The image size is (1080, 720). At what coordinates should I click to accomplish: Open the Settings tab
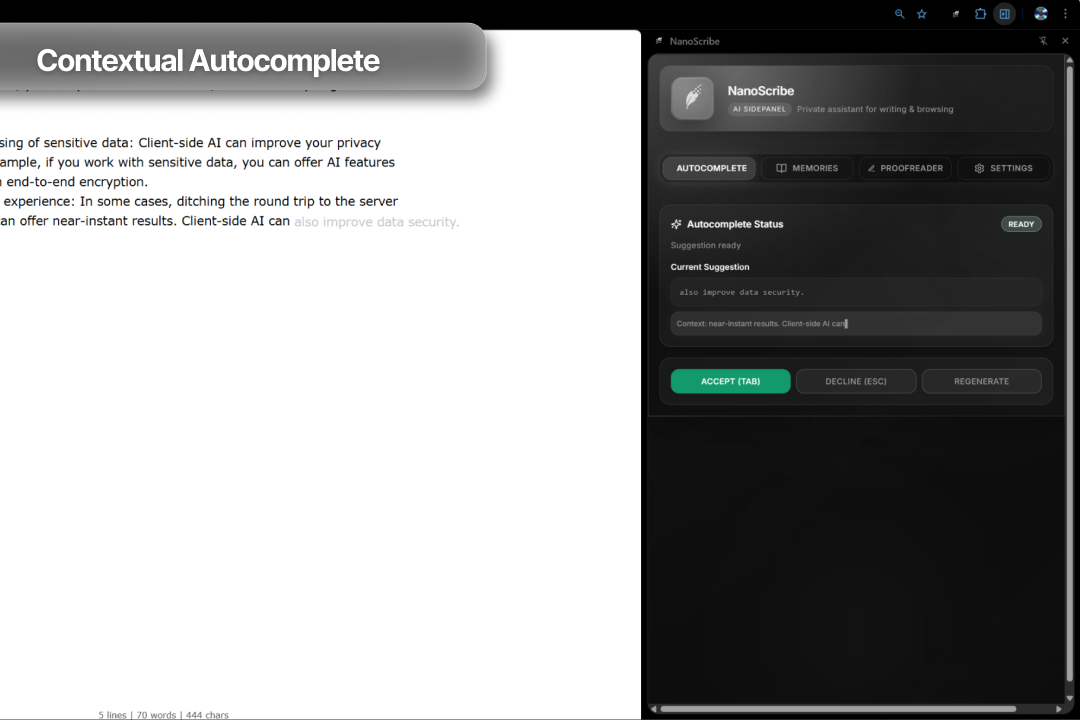[x=1004, y=168]
